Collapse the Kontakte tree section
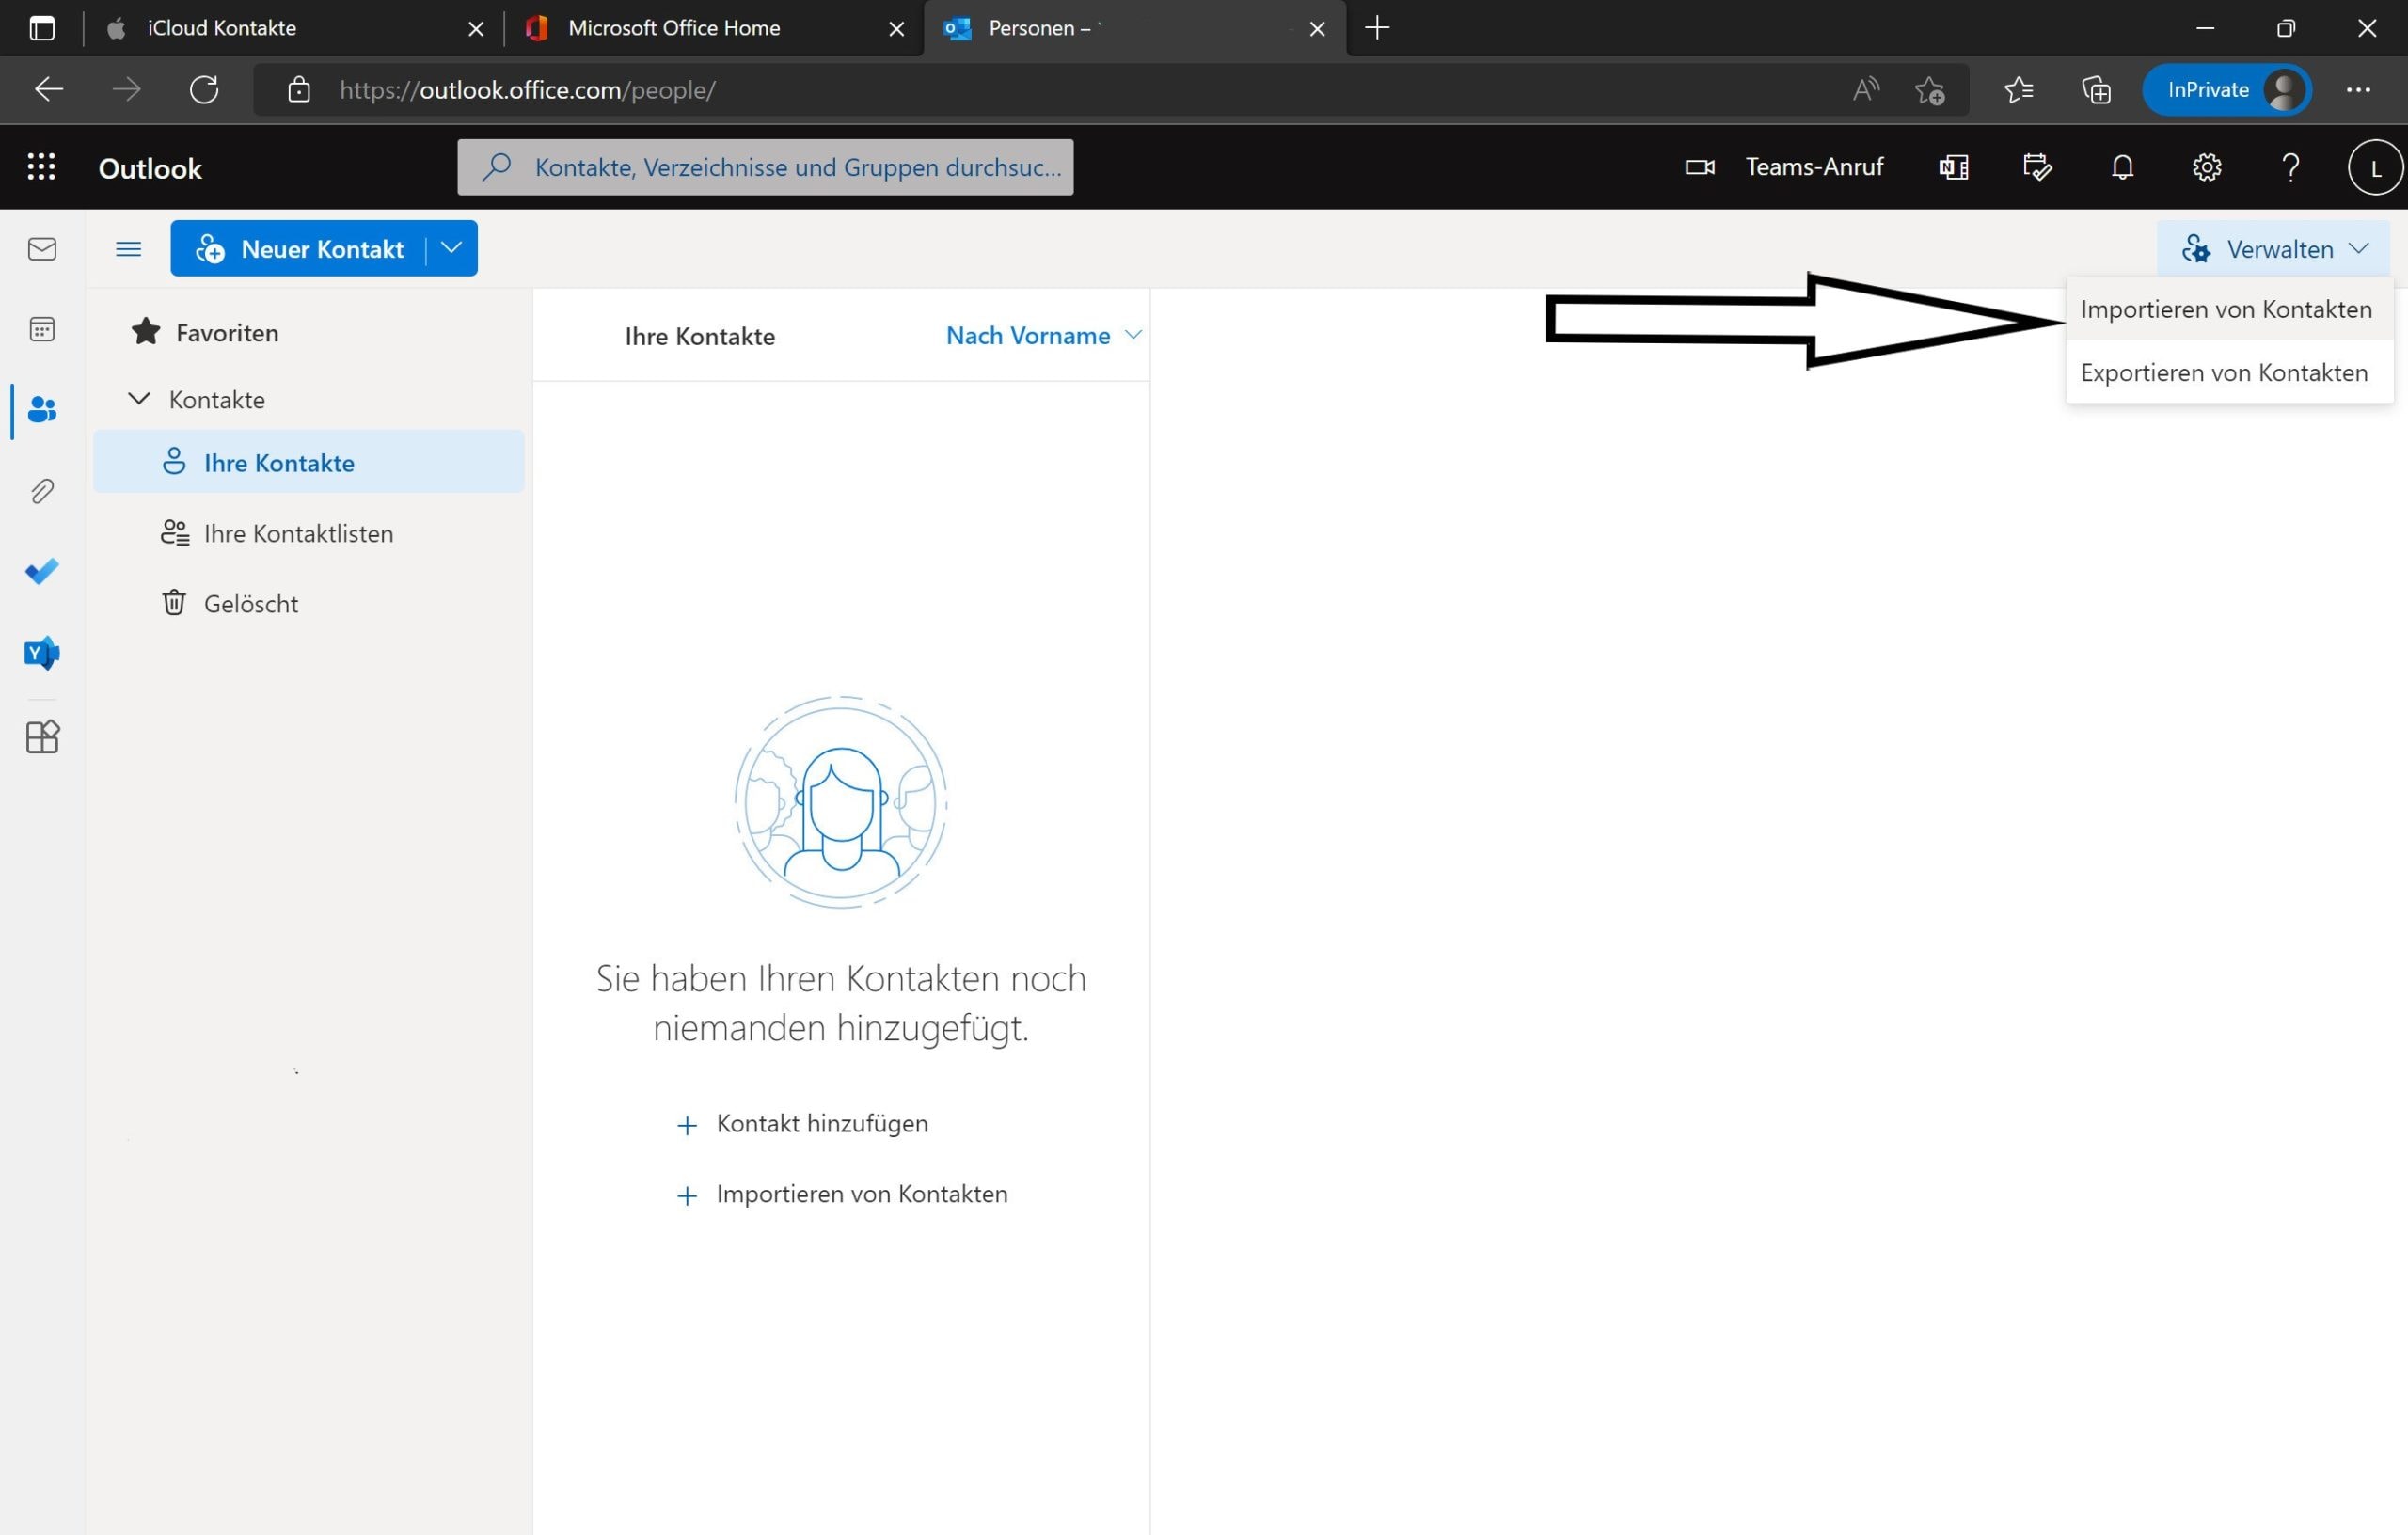This screenshot has width=2408, height=1535. click(x=140, y=399)
